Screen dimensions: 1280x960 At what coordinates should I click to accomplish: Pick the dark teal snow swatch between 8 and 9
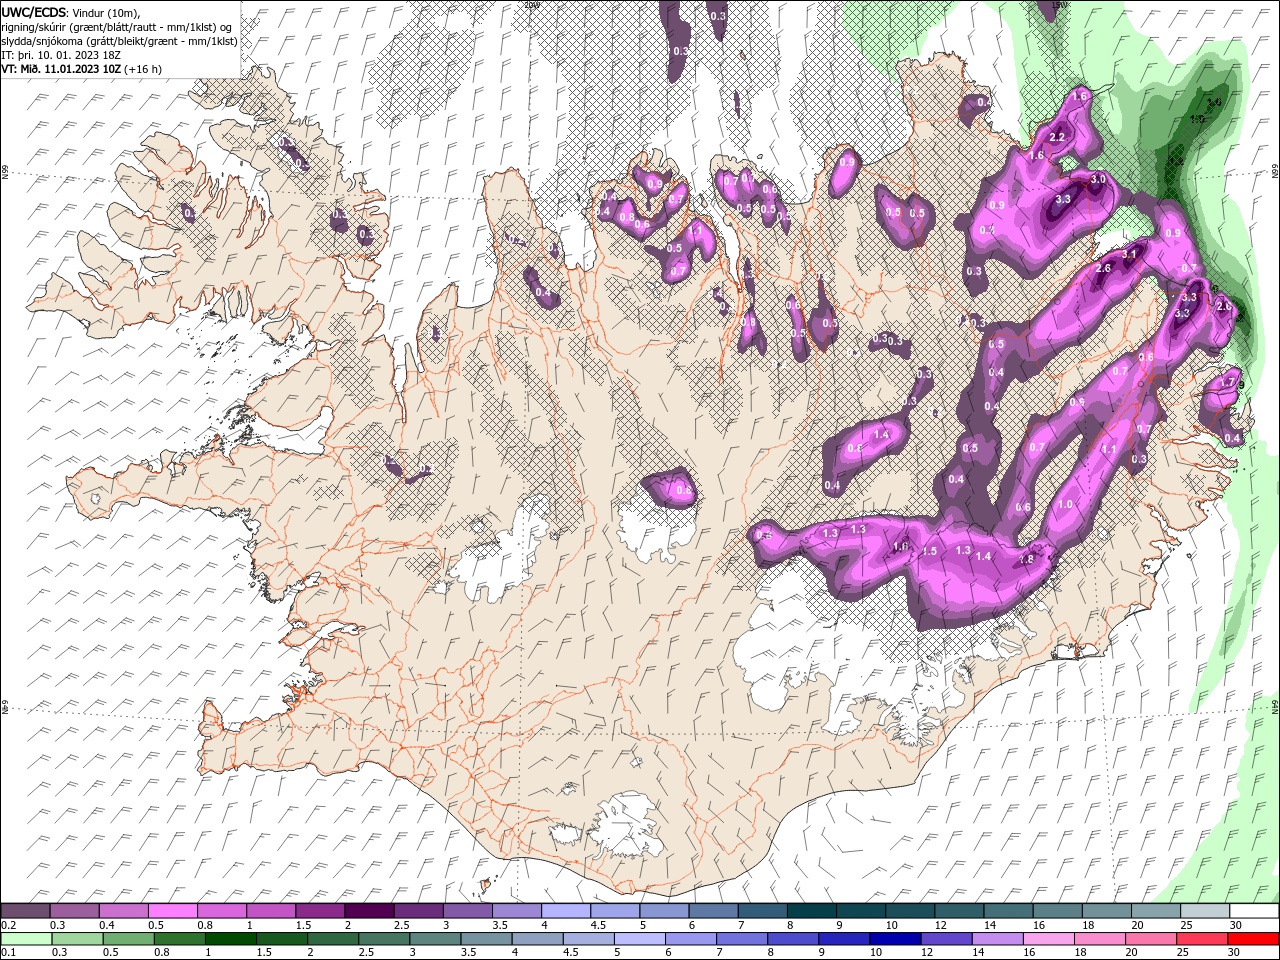pyautogui.click(x=812, y=910)
